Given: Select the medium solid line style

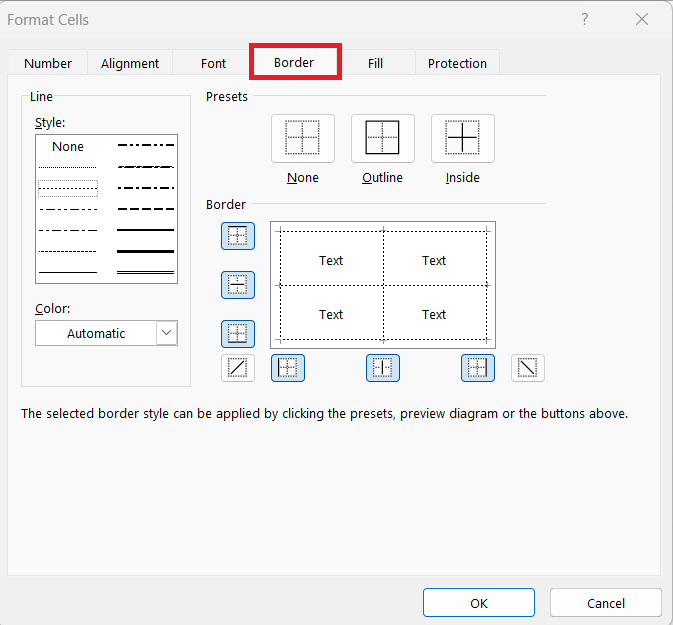Looking at the screenshot, I should [146, 230].
